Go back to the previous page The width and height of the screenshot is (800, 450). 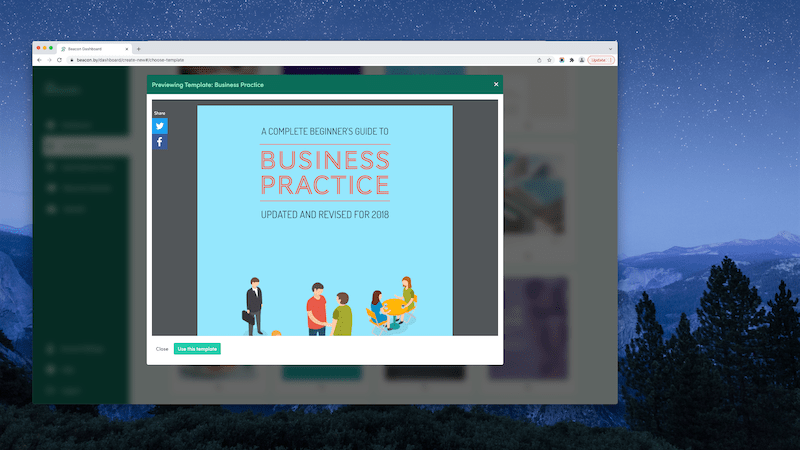(x=39, y=60)
